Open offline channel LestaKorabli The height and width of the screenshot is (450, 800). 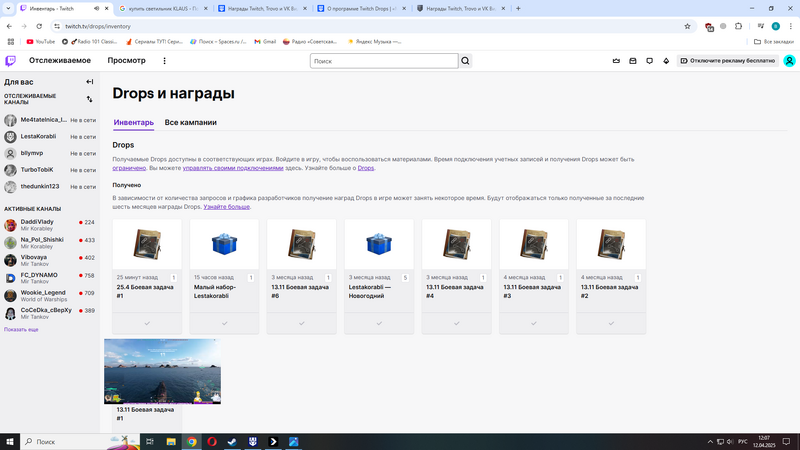pyautogui.click(x=50, y=137)
